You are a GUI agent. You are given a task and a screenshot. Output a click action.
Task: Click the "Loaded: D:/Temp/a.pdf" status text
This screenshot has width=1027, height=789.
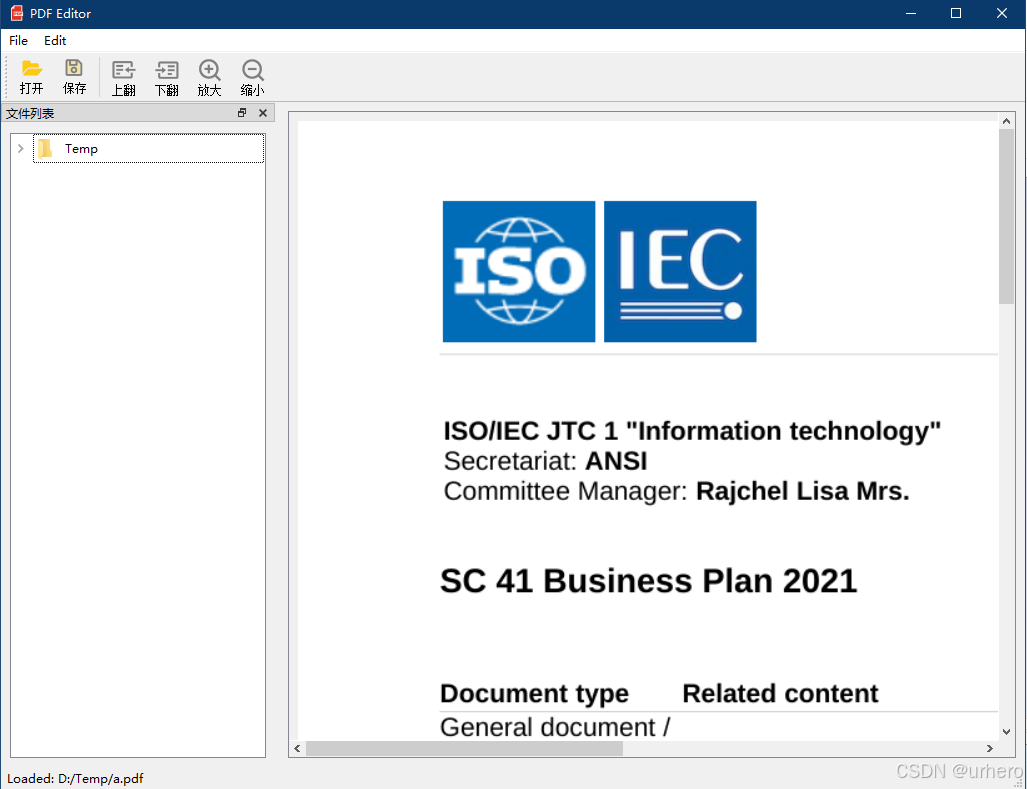(x=75, y=779)
